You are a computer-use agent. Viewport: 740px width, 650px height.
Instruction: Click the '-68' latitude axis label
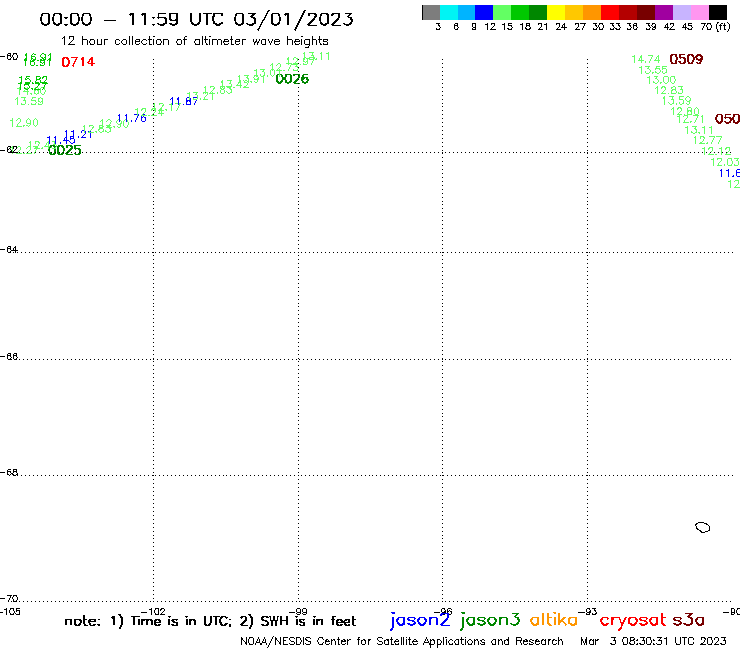click(9, 473)
